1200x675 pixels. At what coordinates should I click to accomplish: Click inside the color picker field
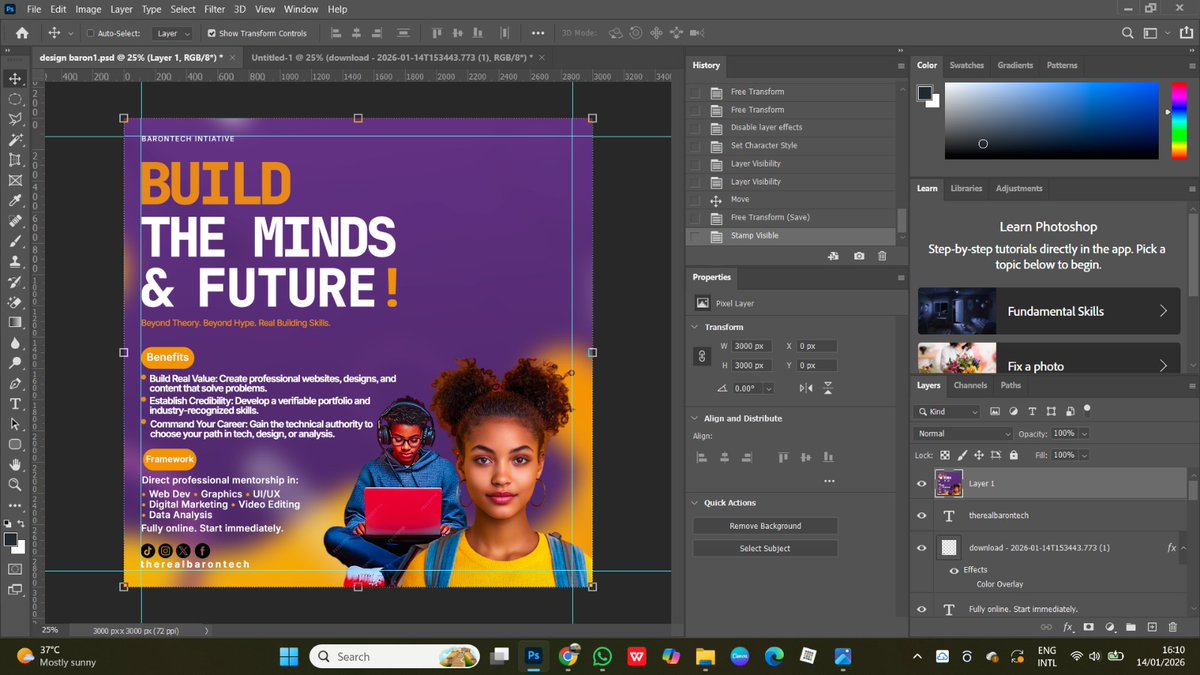(1051, 120)
